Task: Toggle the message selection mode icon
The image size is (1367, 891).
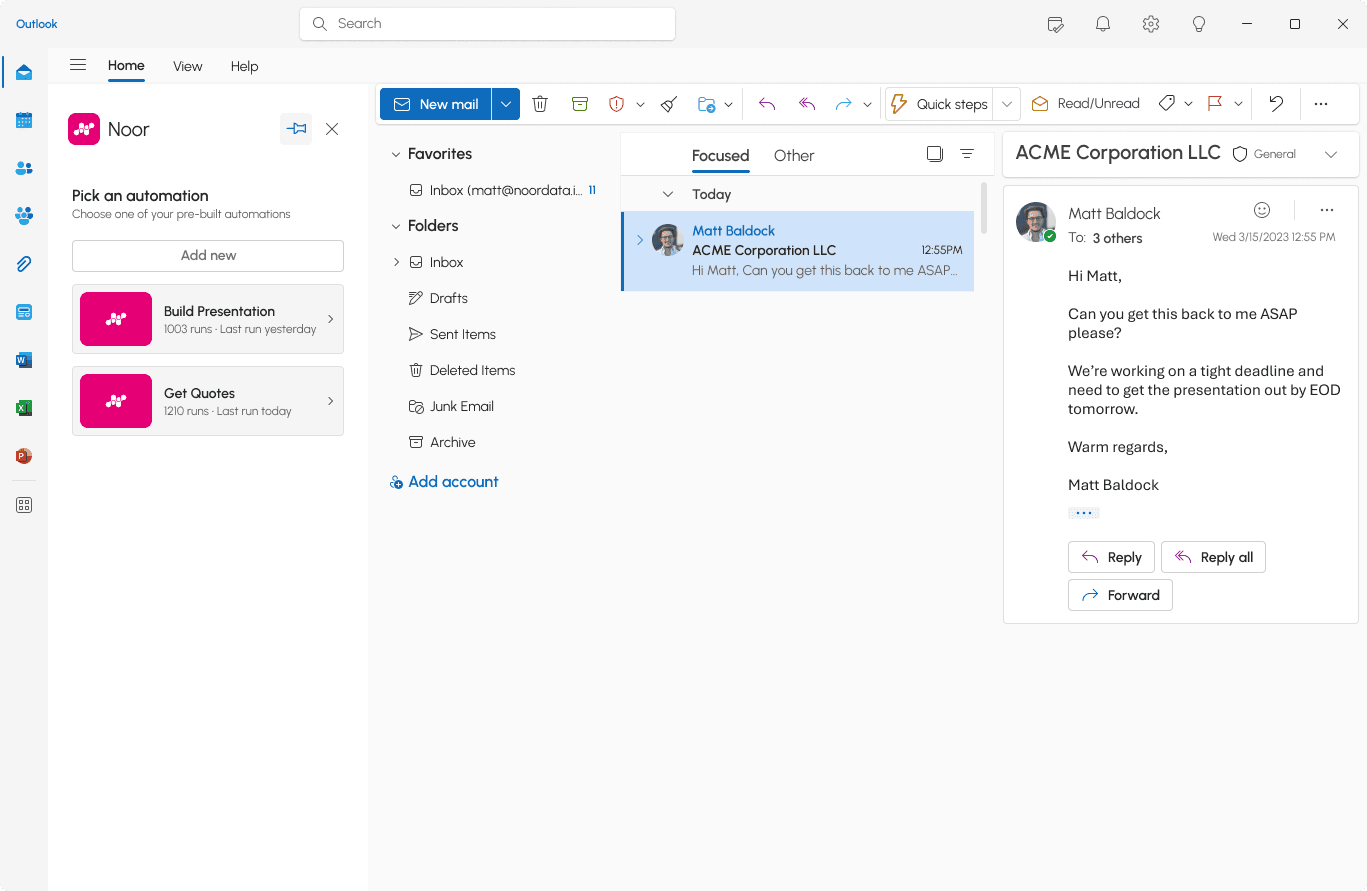Action: [x=935, y=154]
